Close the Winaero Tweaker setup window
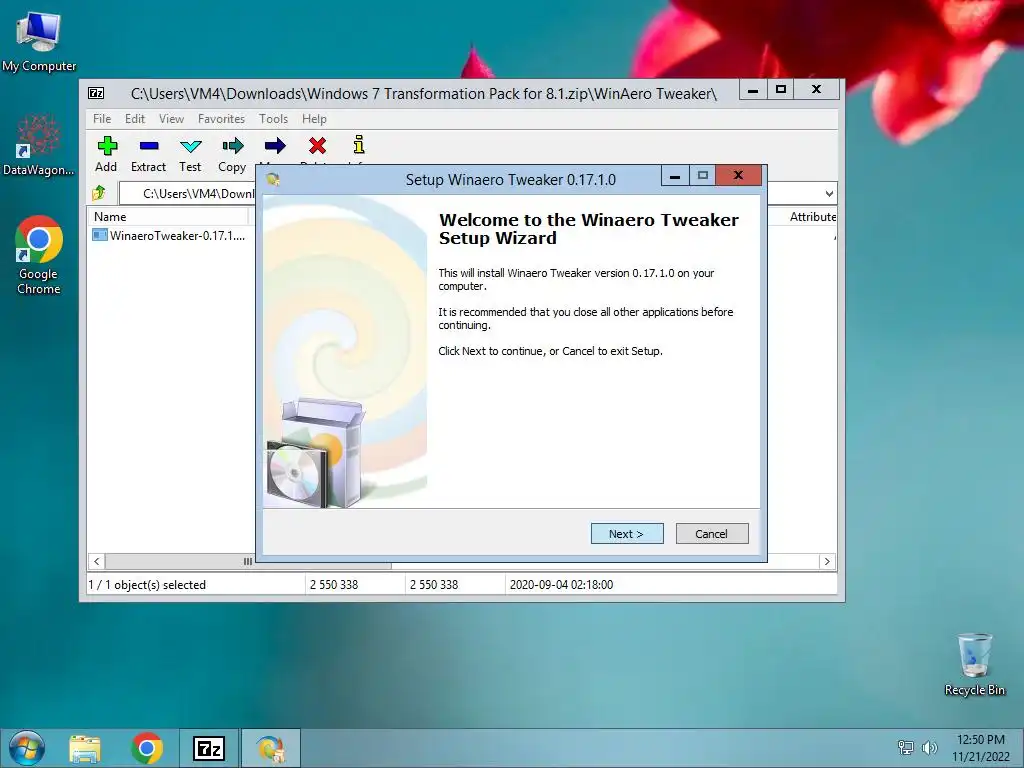Image resolution: width=1024 pixels, height=768 pixels. click(x=739, y=175)
